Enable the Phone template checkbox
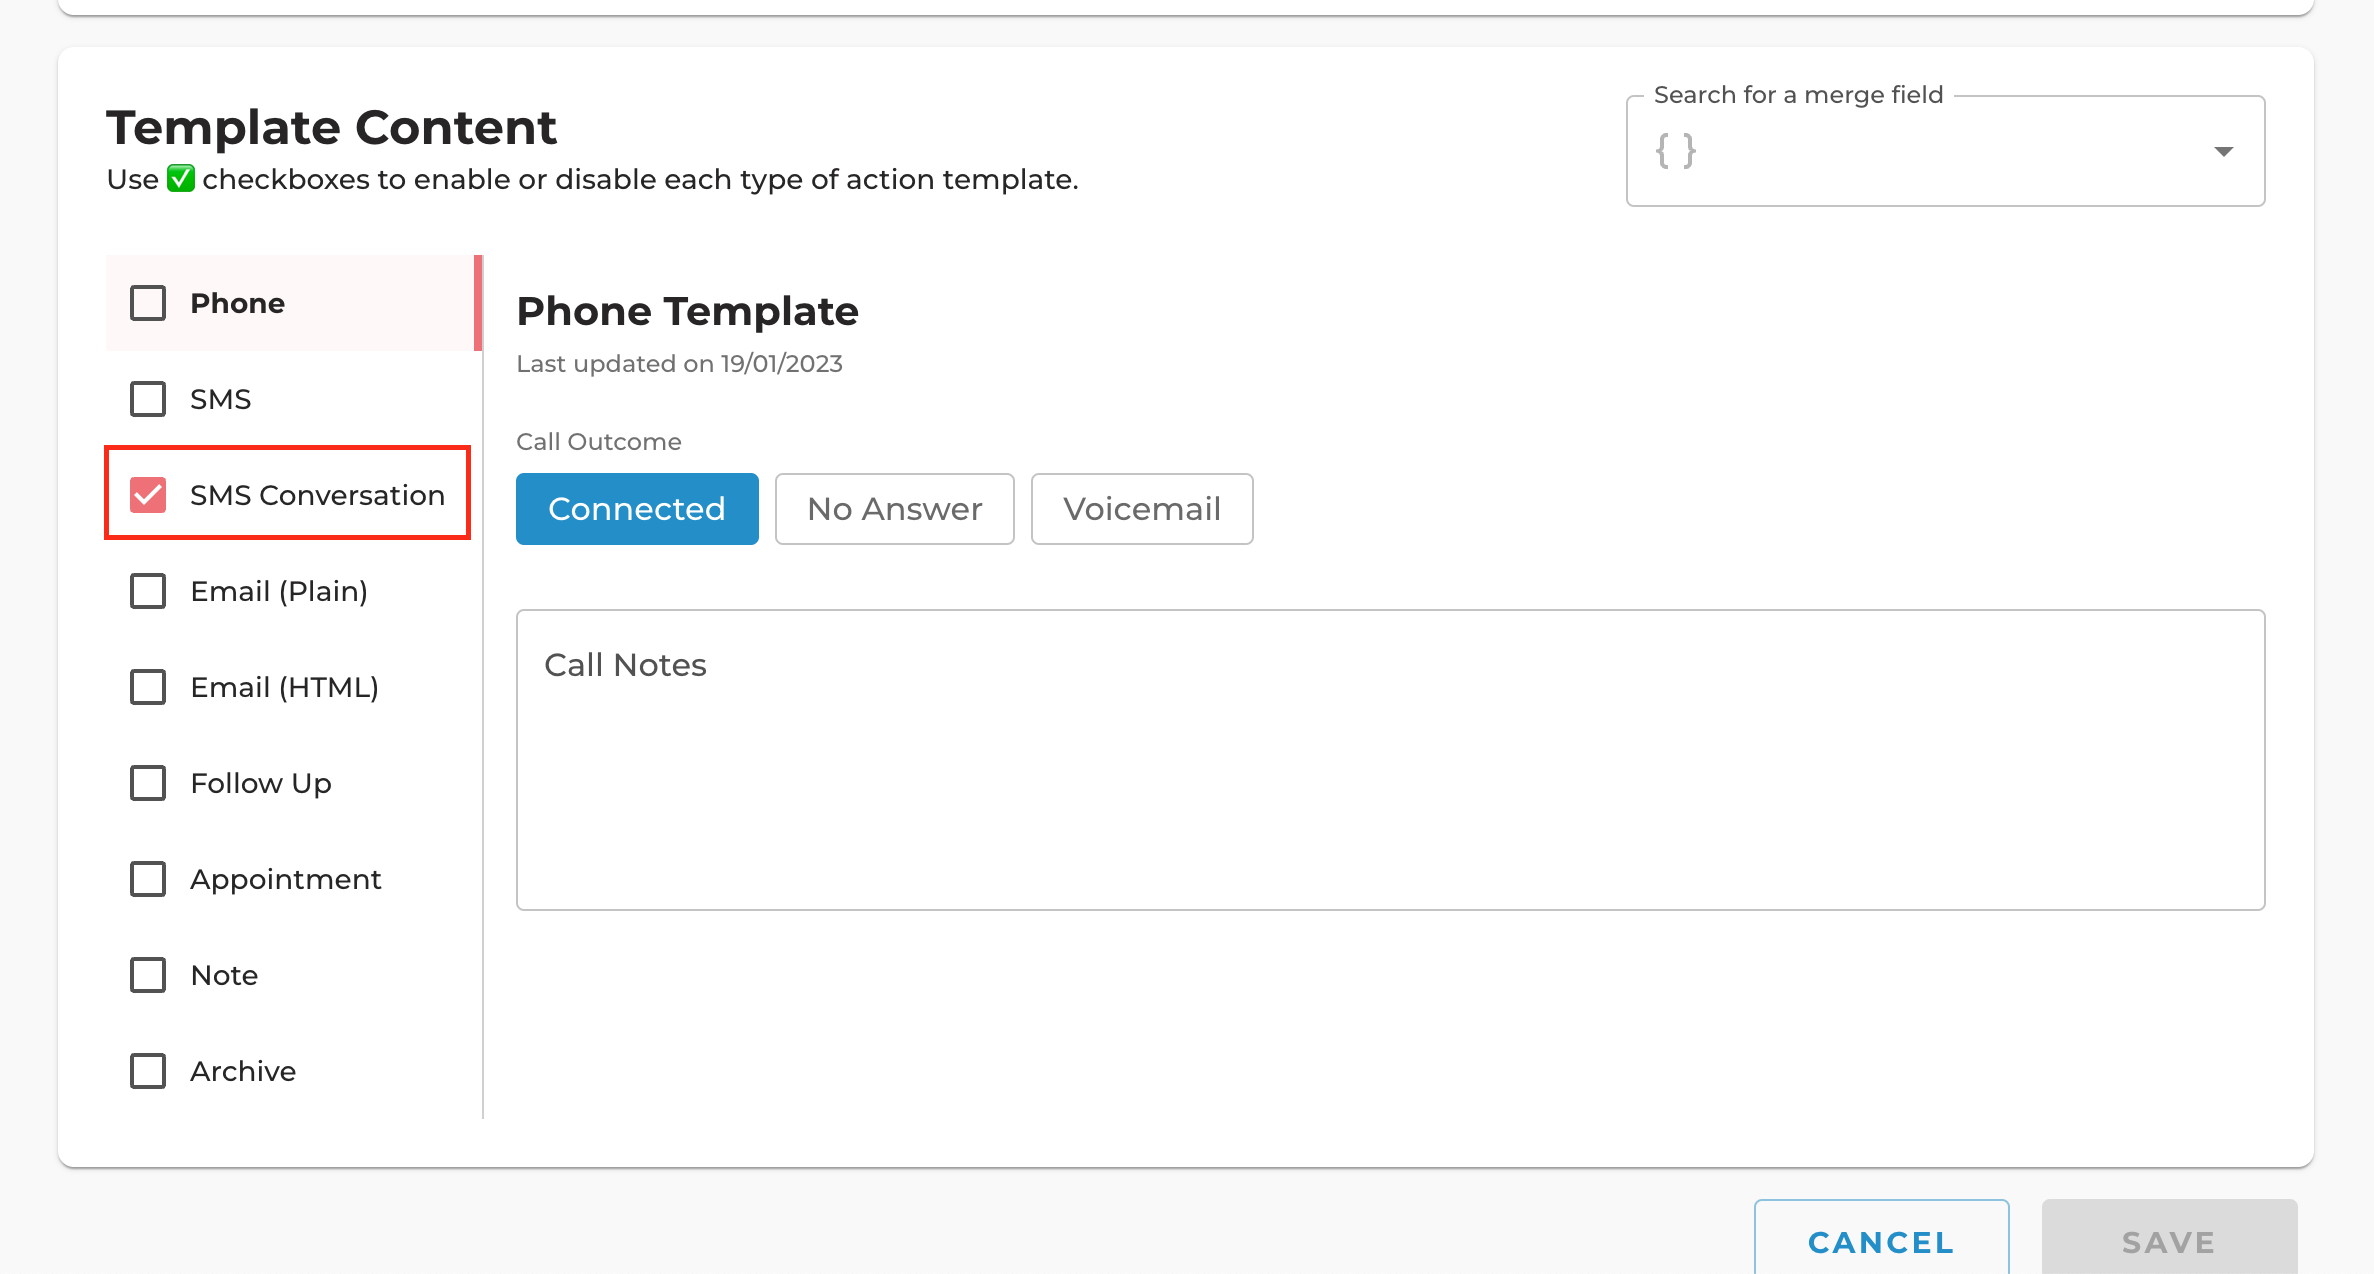This screenshot has height=1274, width=2374. tap(148, 303)
